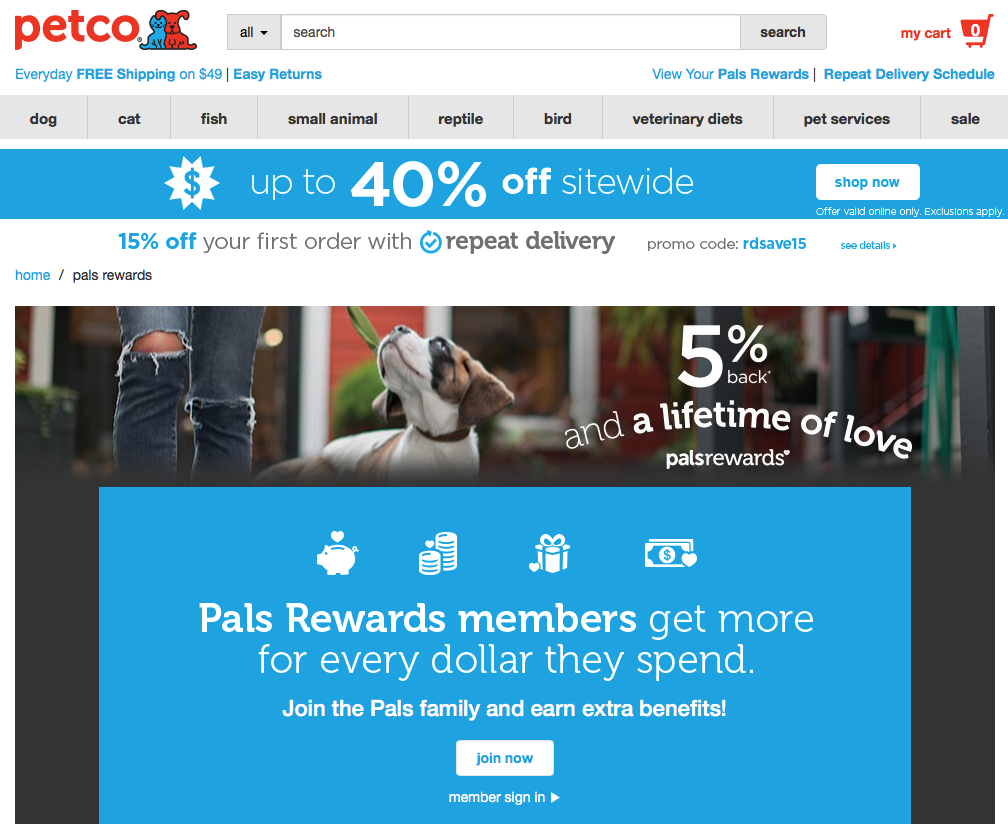
Task: Focus the search text field
Action: tap(510, 32)
